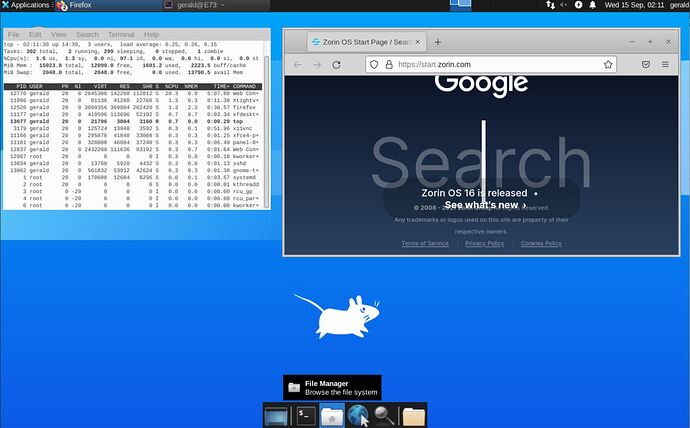690x428 pixels.
Task: Open terminal File menu
Action: [14, 34]
